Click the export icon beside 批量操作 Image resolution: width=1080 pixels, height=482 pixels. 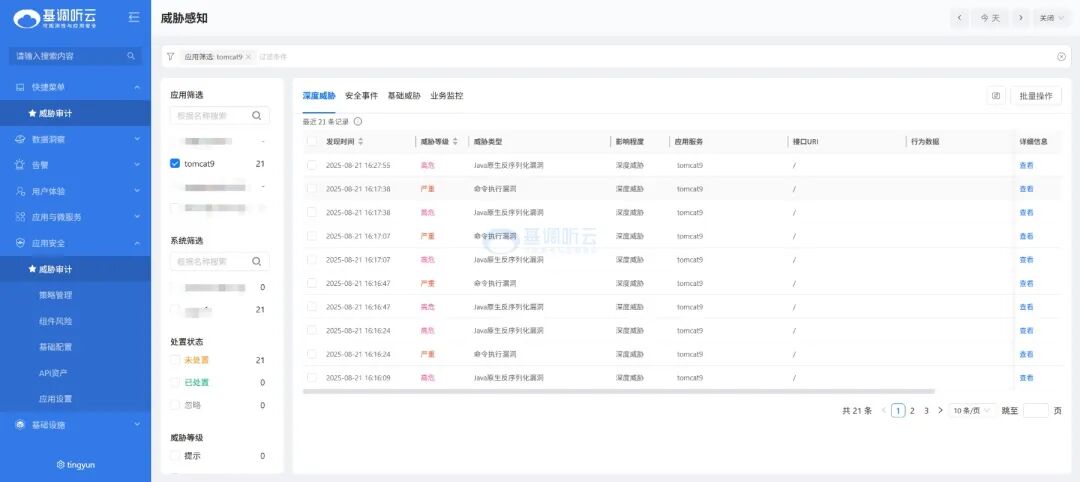(995, 96)
